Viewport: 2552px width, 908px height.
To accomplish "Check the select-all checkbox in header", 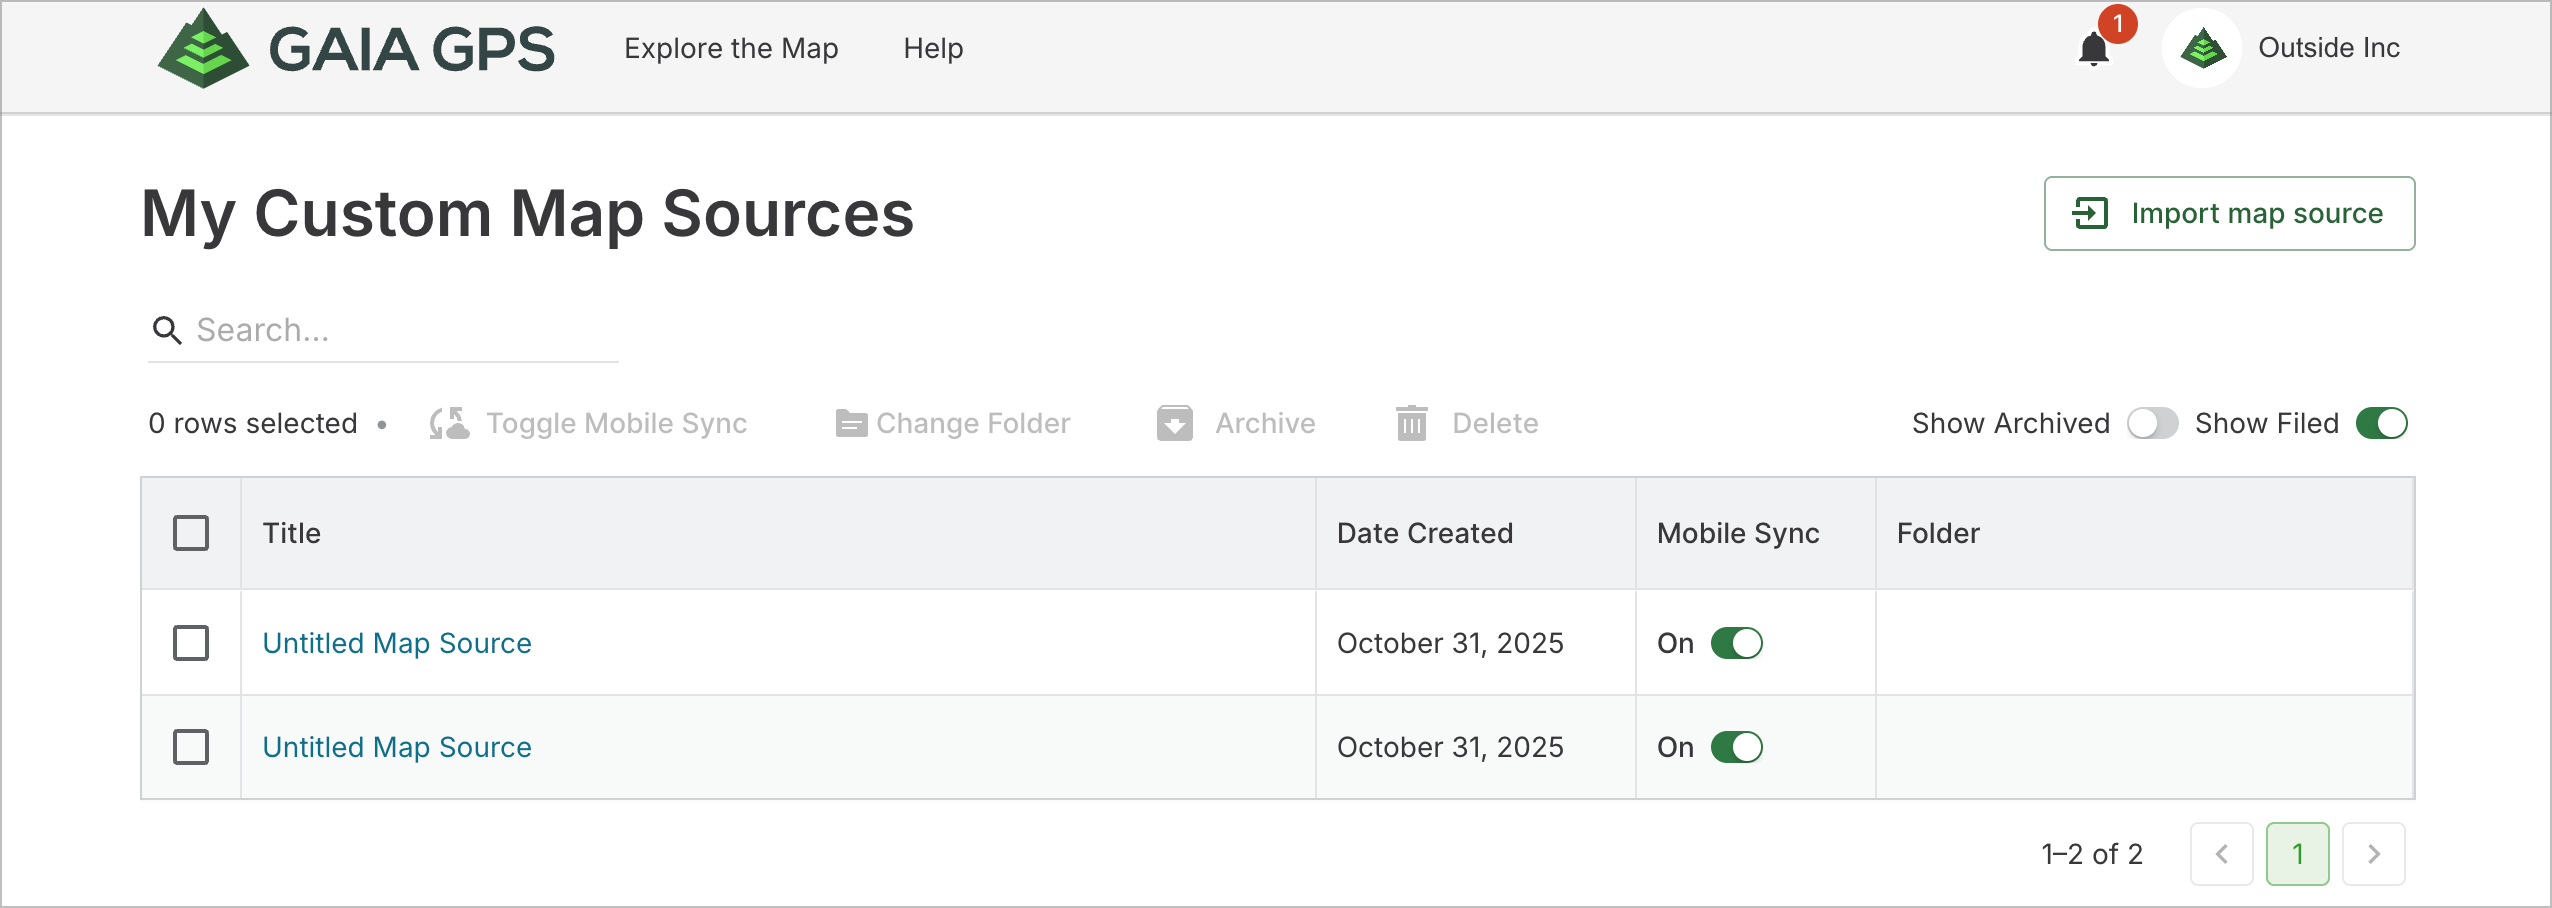I will coord(191,533).
